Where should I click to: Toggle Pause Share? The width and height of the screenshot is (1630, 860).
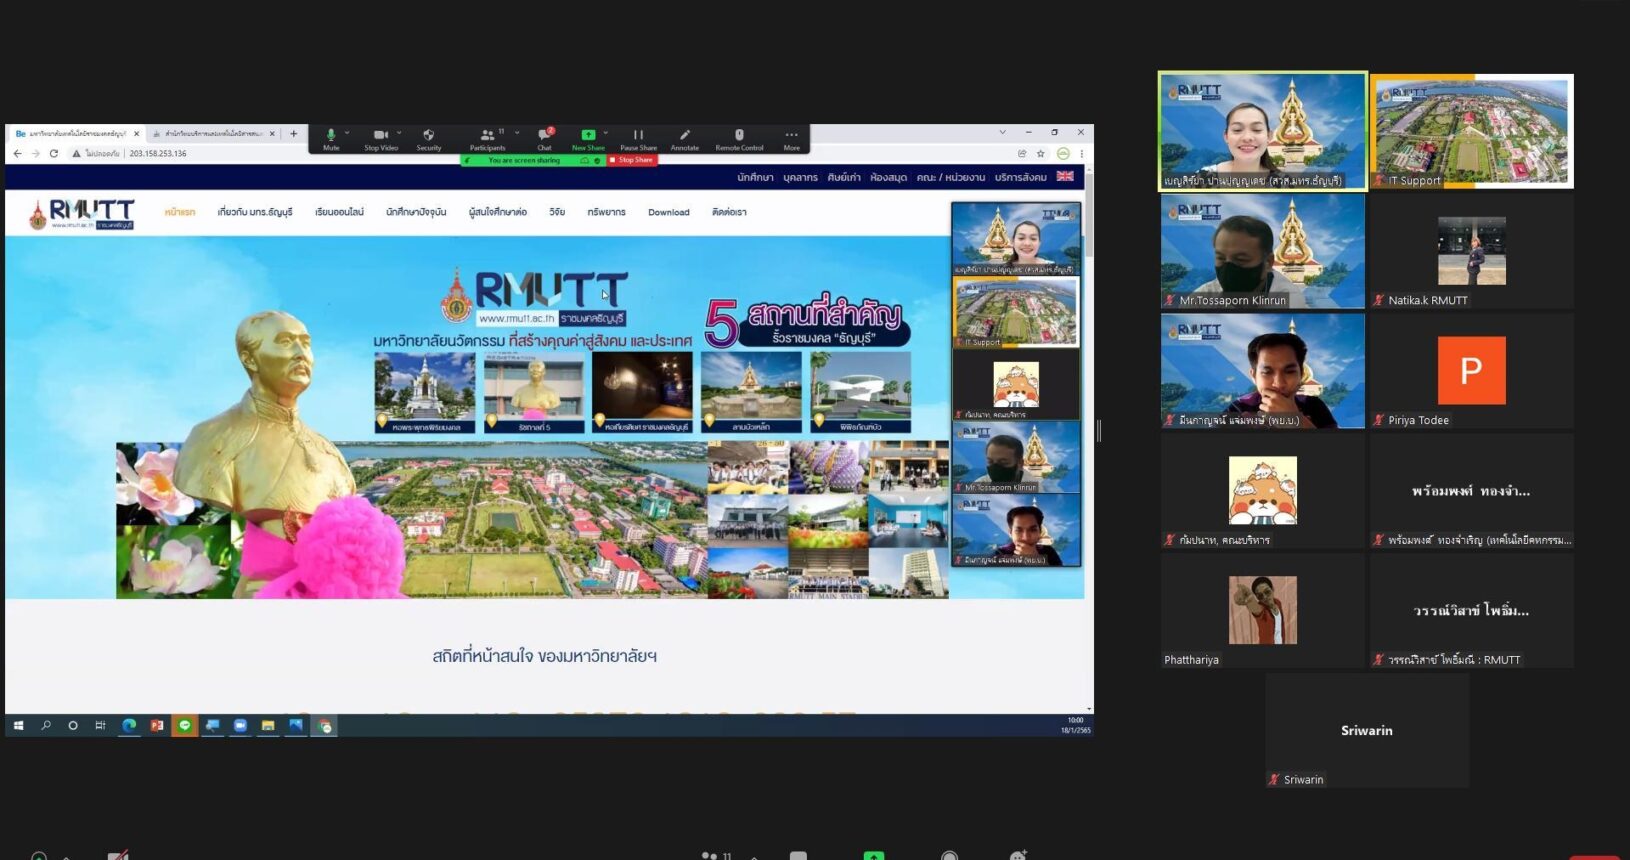coord(638,139)
